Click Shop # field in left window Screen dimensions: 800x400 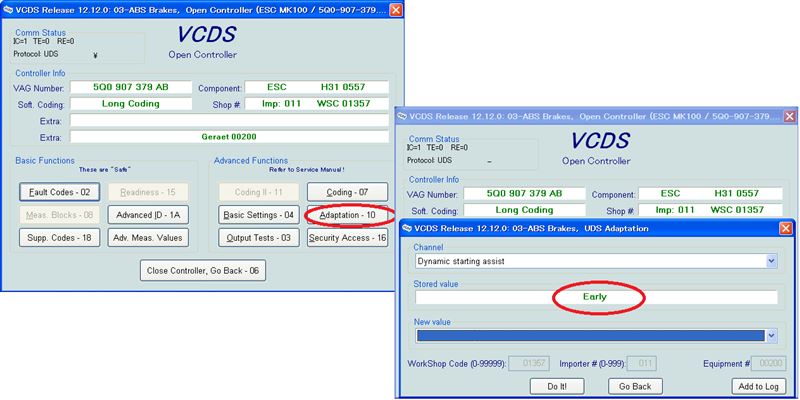[316, 104]
